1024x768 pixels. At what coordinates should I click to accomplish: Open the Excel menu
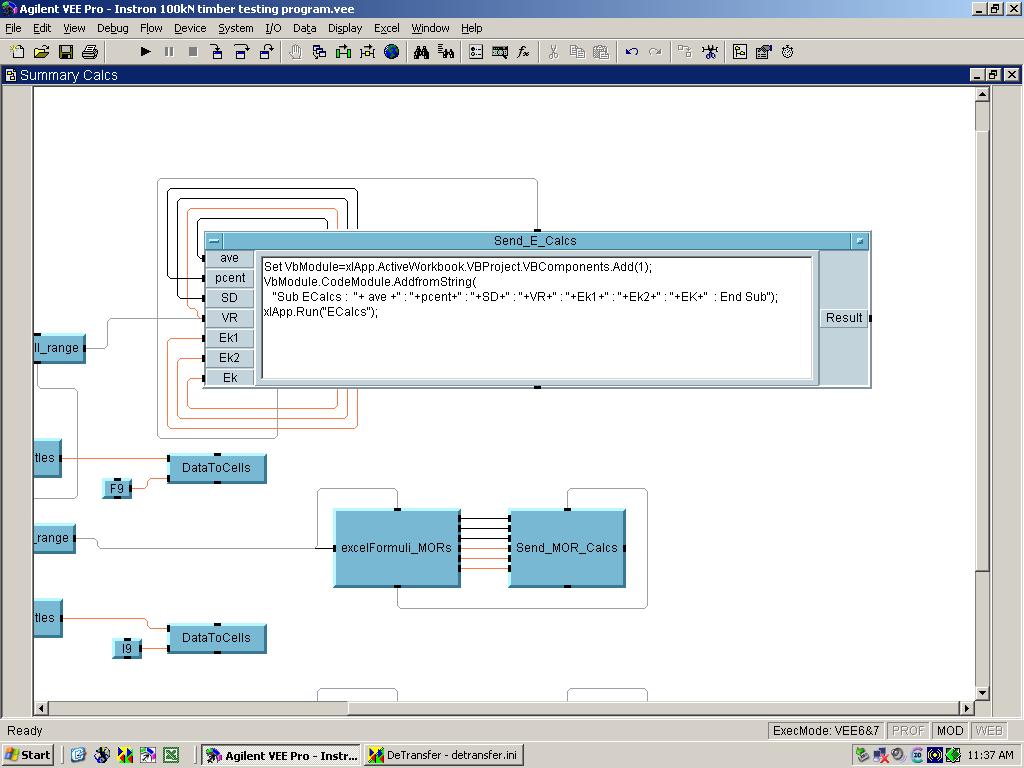coord(386,28)
